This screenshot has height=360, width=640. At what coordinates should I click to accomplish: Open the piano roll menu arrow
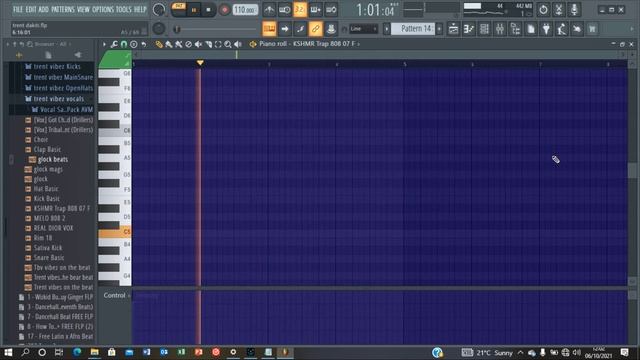104,44
